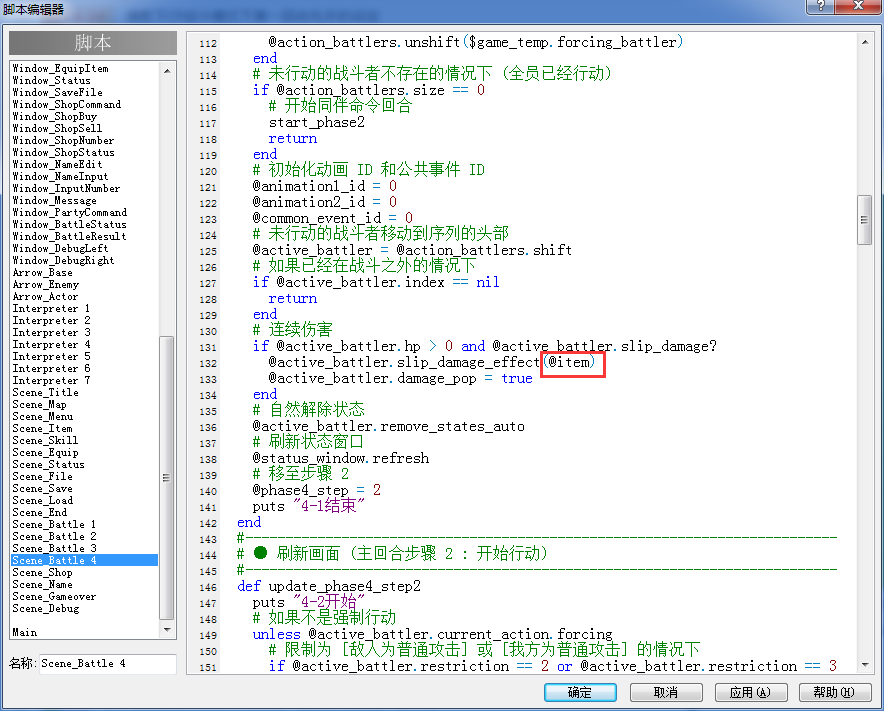Select Scene_Item script

[42, 429]
